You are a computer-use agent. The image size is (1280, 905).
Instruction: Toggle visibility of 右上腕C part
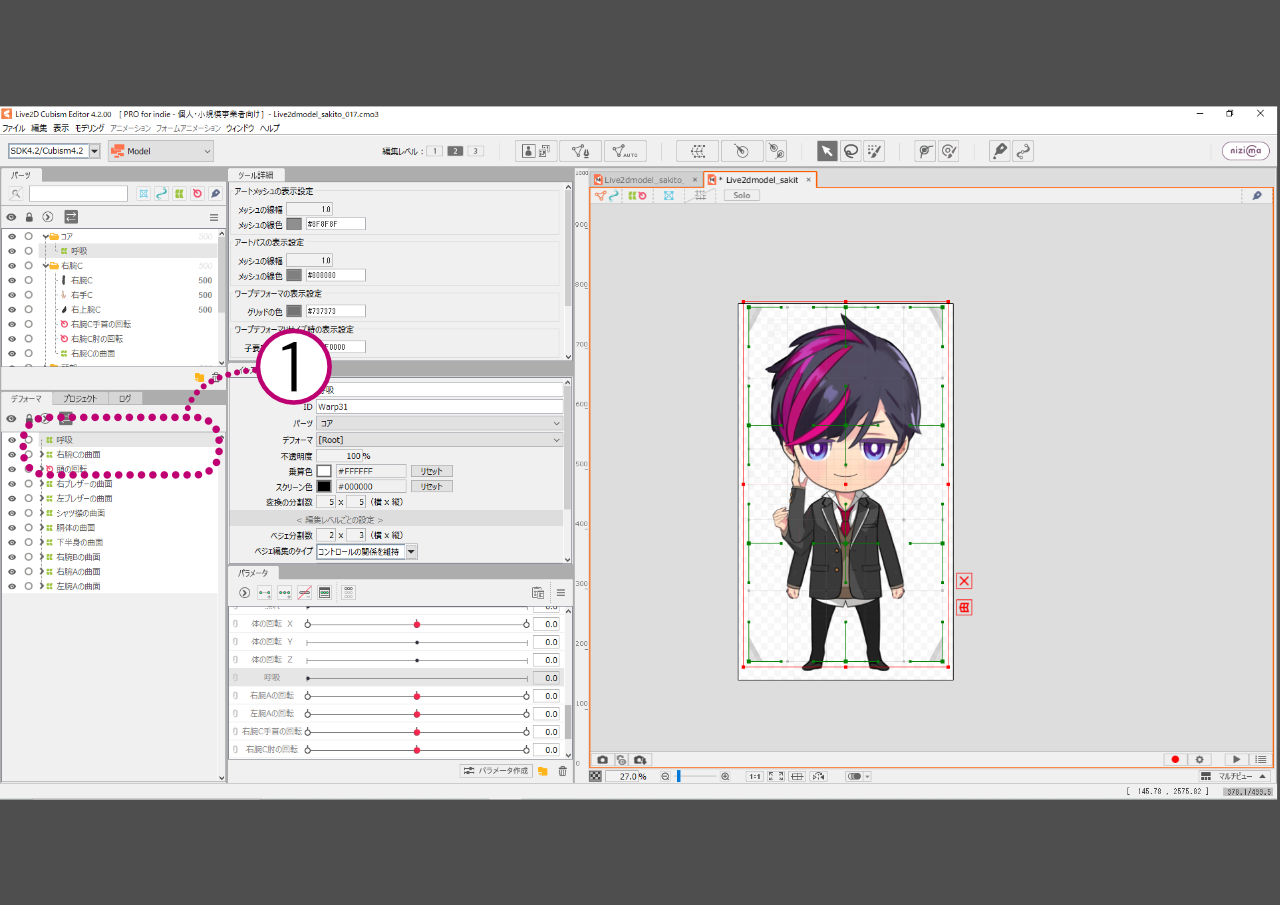click(x=12, y=310)
